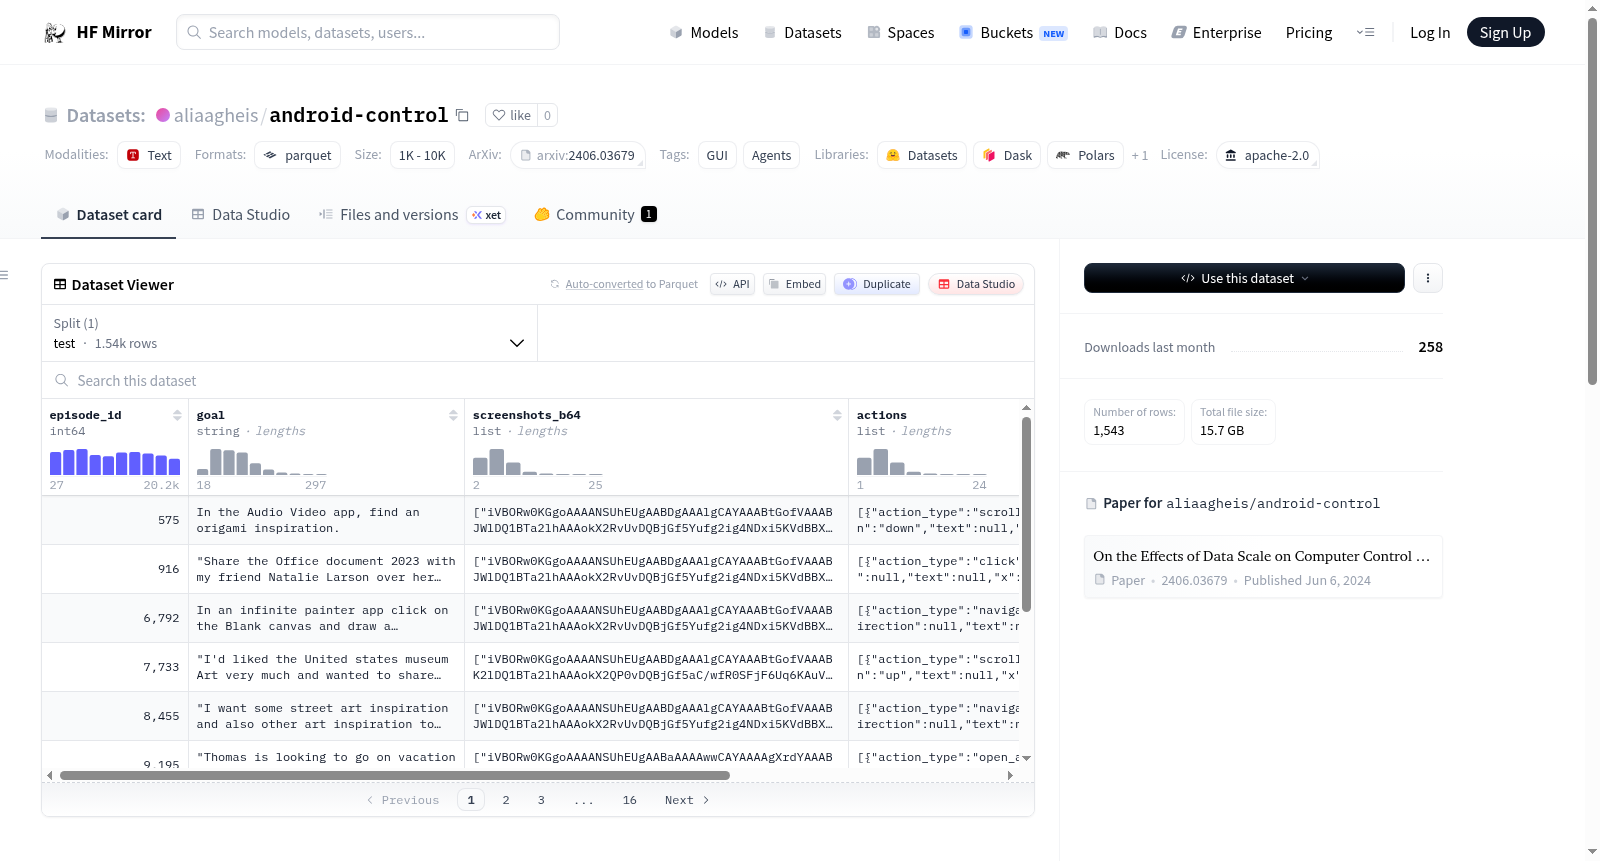Click the GUI tag
The width and height of the screenshot is (1600, 861).
(x=717, y=155)
